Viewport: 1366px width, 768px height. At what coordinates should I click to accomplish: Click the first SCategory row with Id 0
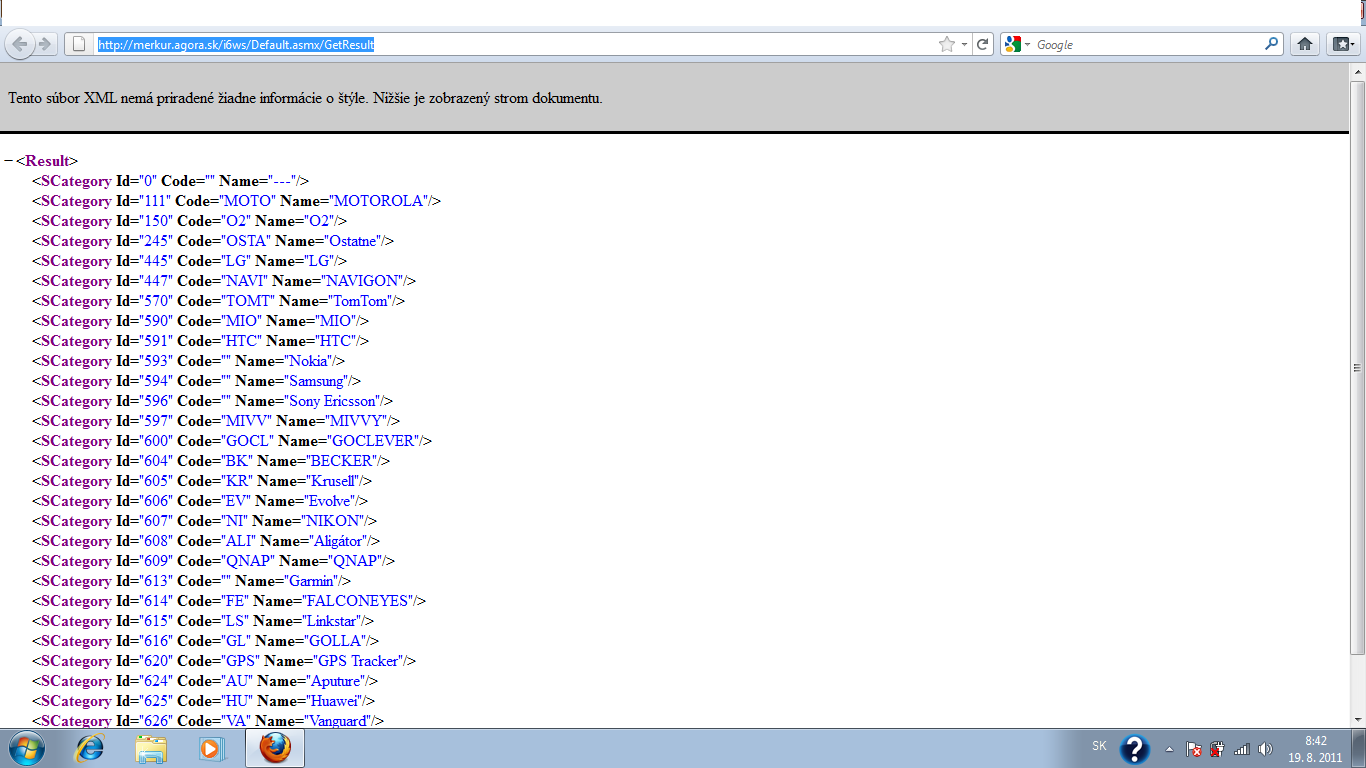[171, 181]
